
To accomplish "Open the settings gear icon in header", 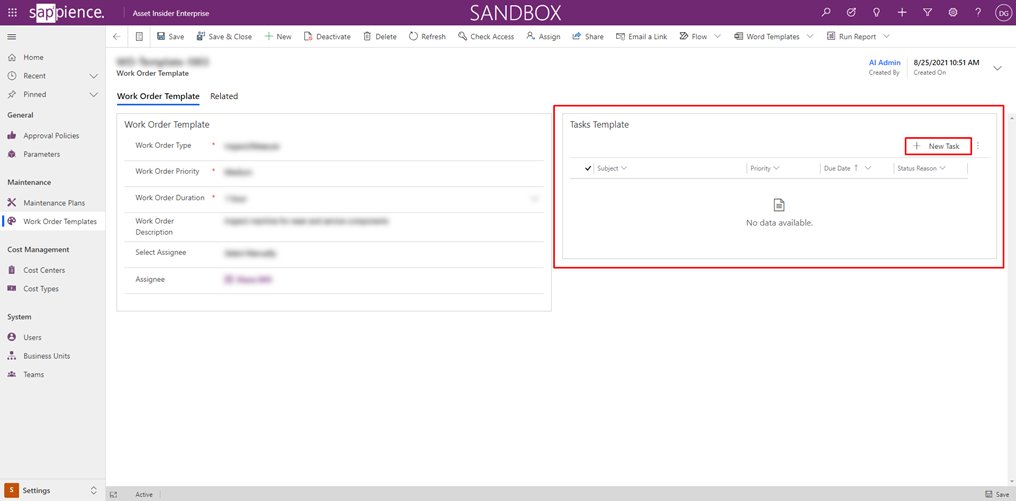I will 952,13.
